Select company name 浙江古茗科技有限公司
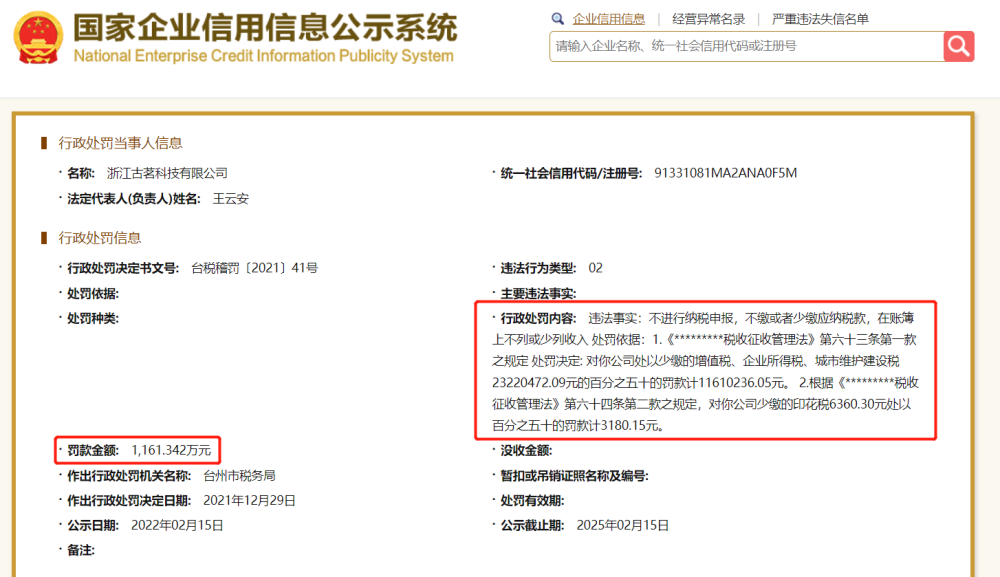Screen dimensions: 1000x577 click(167, 173)
